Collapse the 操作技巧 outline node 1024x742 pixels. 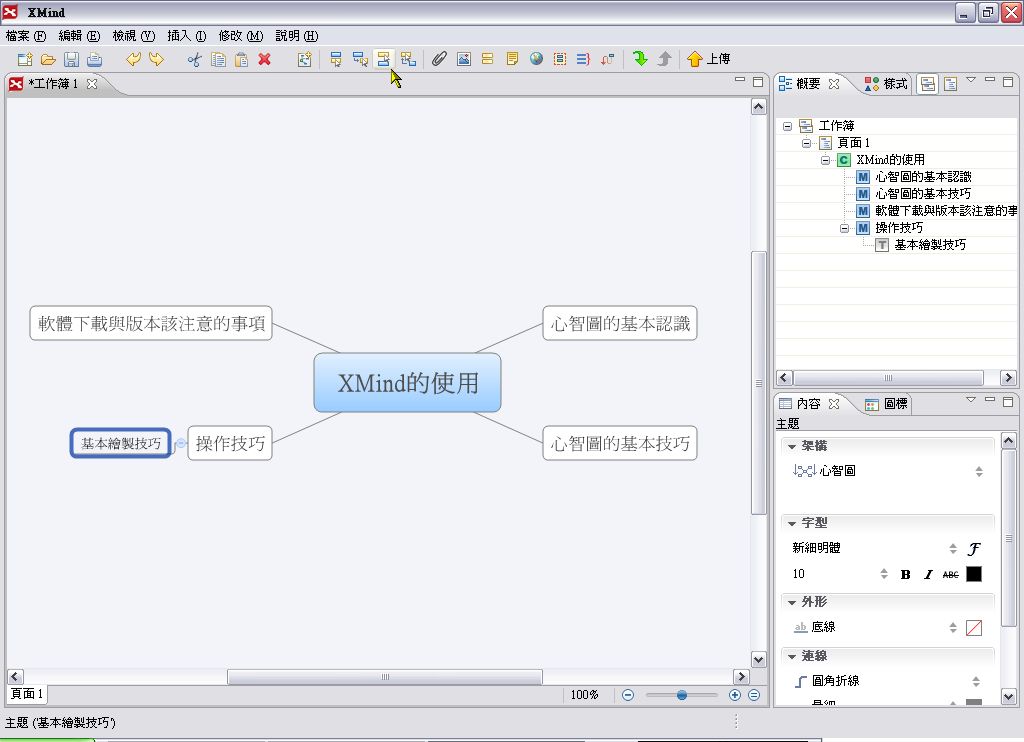(x=844, y=228)
